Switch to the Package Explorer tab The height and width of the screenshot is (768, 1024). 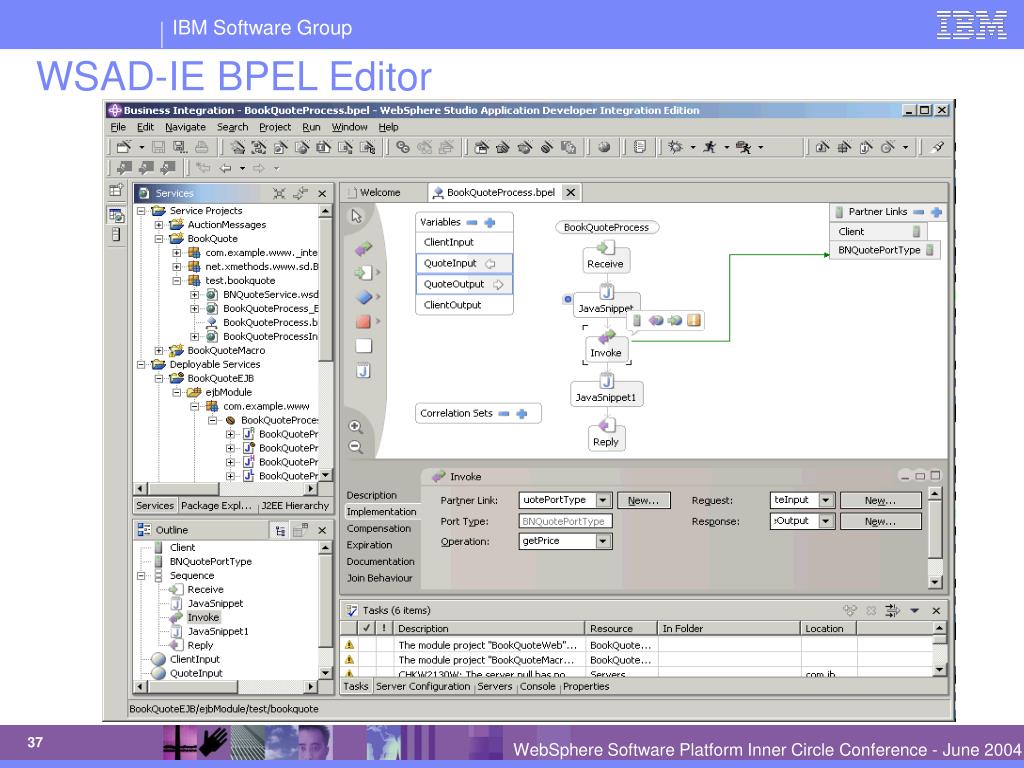click(x=216, y=506)
